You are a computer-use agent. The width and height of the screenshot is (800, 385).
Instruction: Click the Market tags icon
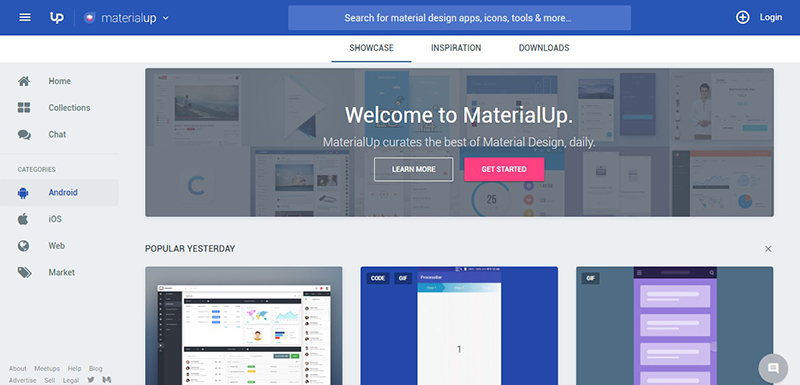[24, 272]
